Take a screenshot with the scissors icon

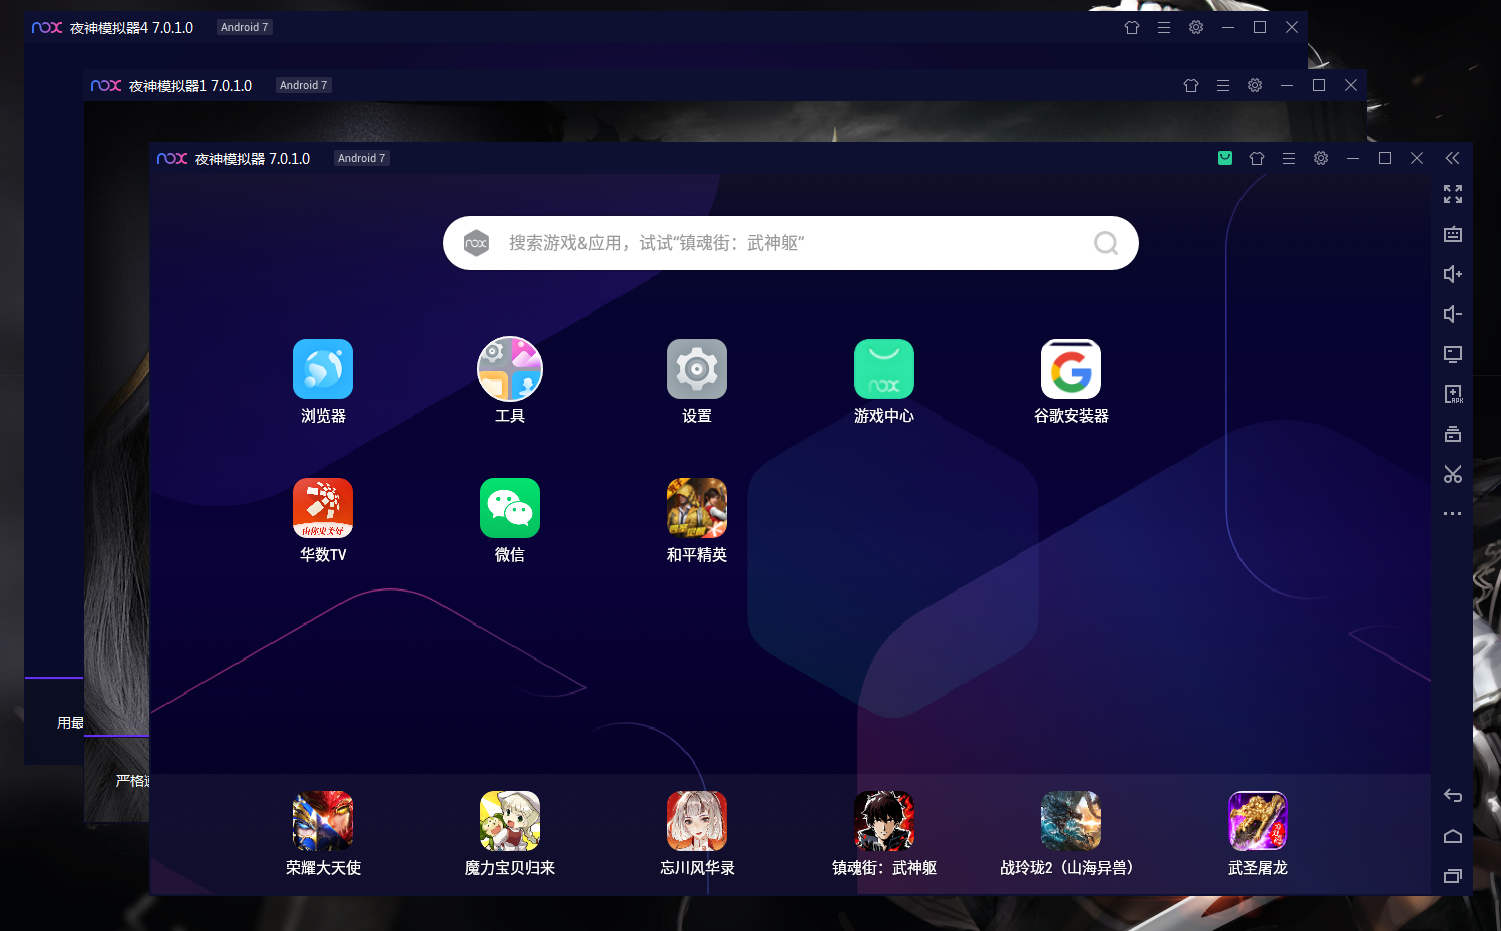[1453, 474]
